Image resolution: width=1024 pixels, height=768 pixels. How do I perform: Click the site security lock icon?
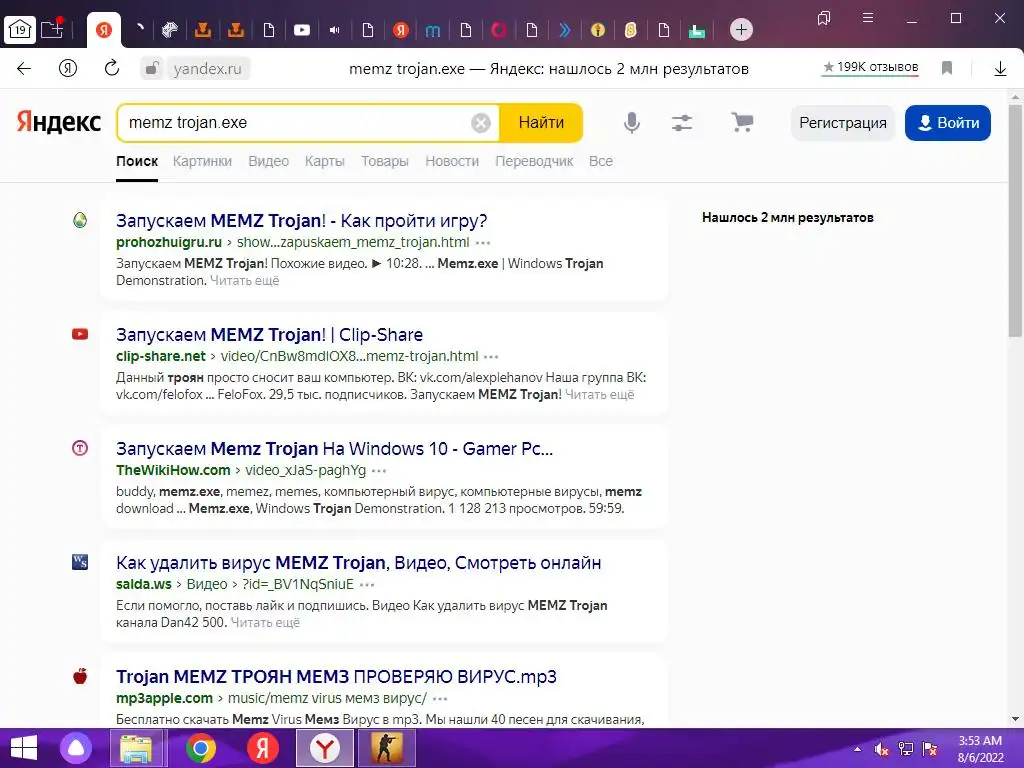[152, 69]
